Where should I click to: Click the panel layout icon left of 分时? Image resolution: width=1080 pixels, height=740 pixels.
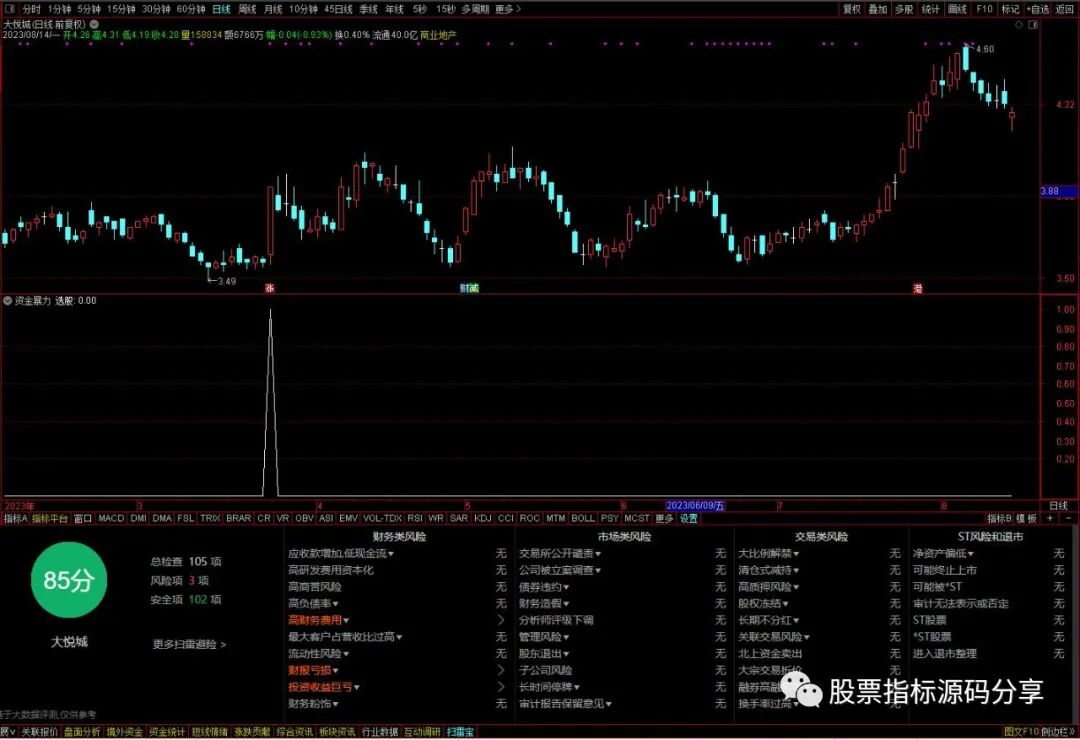tap(8, 9)
